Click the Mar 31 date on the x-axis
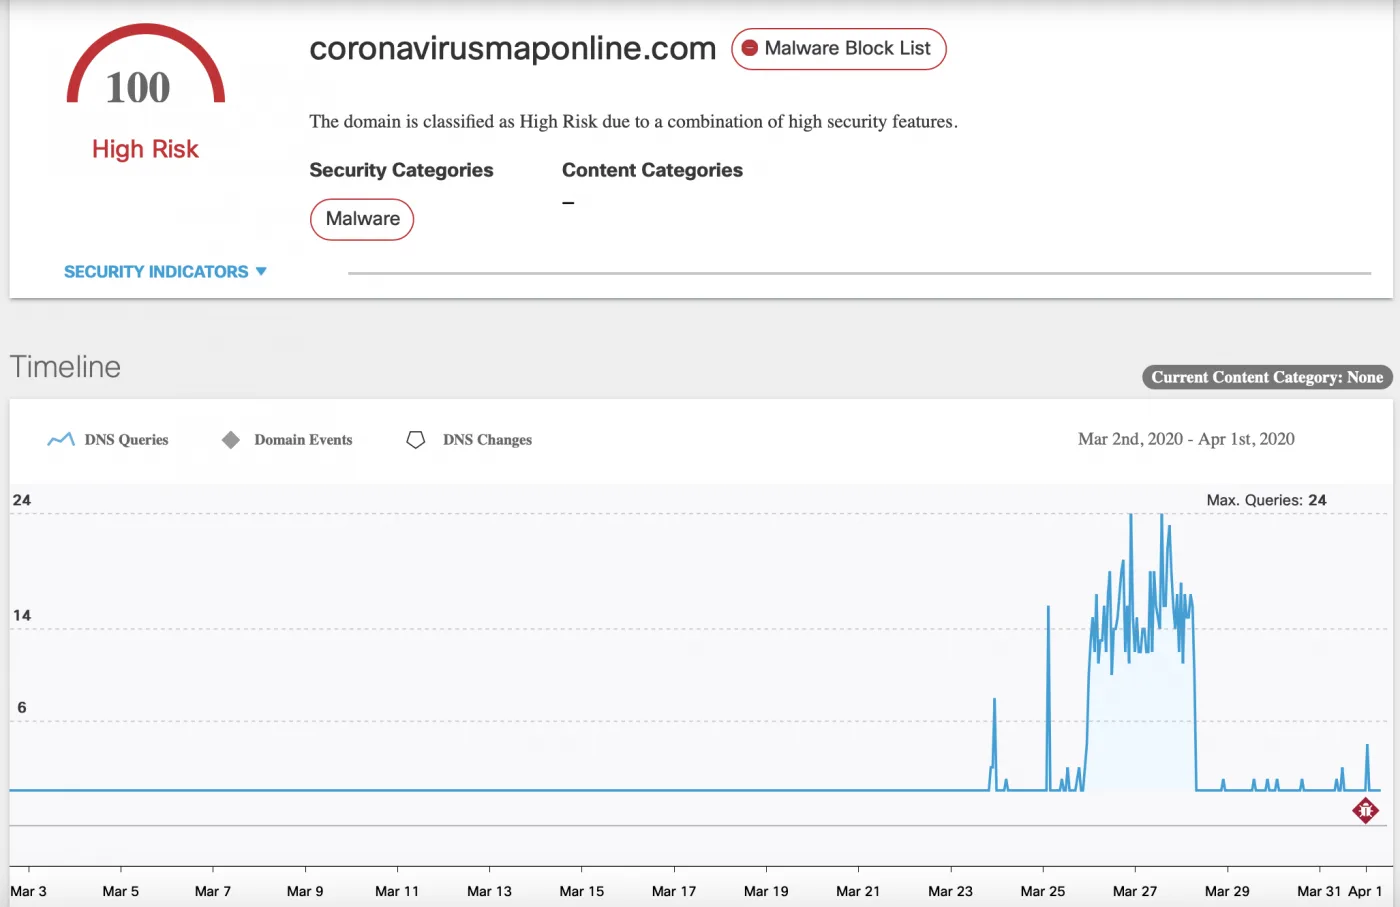The image size is (1400, 907). tap(1319, 891)
